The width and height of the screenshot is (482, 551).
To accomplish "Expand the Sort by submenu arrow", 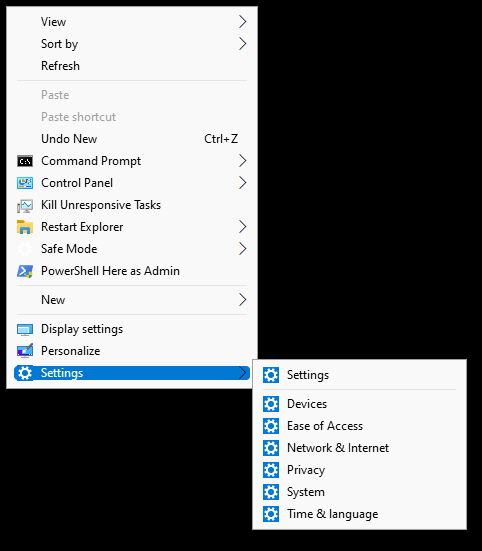I will click(242, 44).
